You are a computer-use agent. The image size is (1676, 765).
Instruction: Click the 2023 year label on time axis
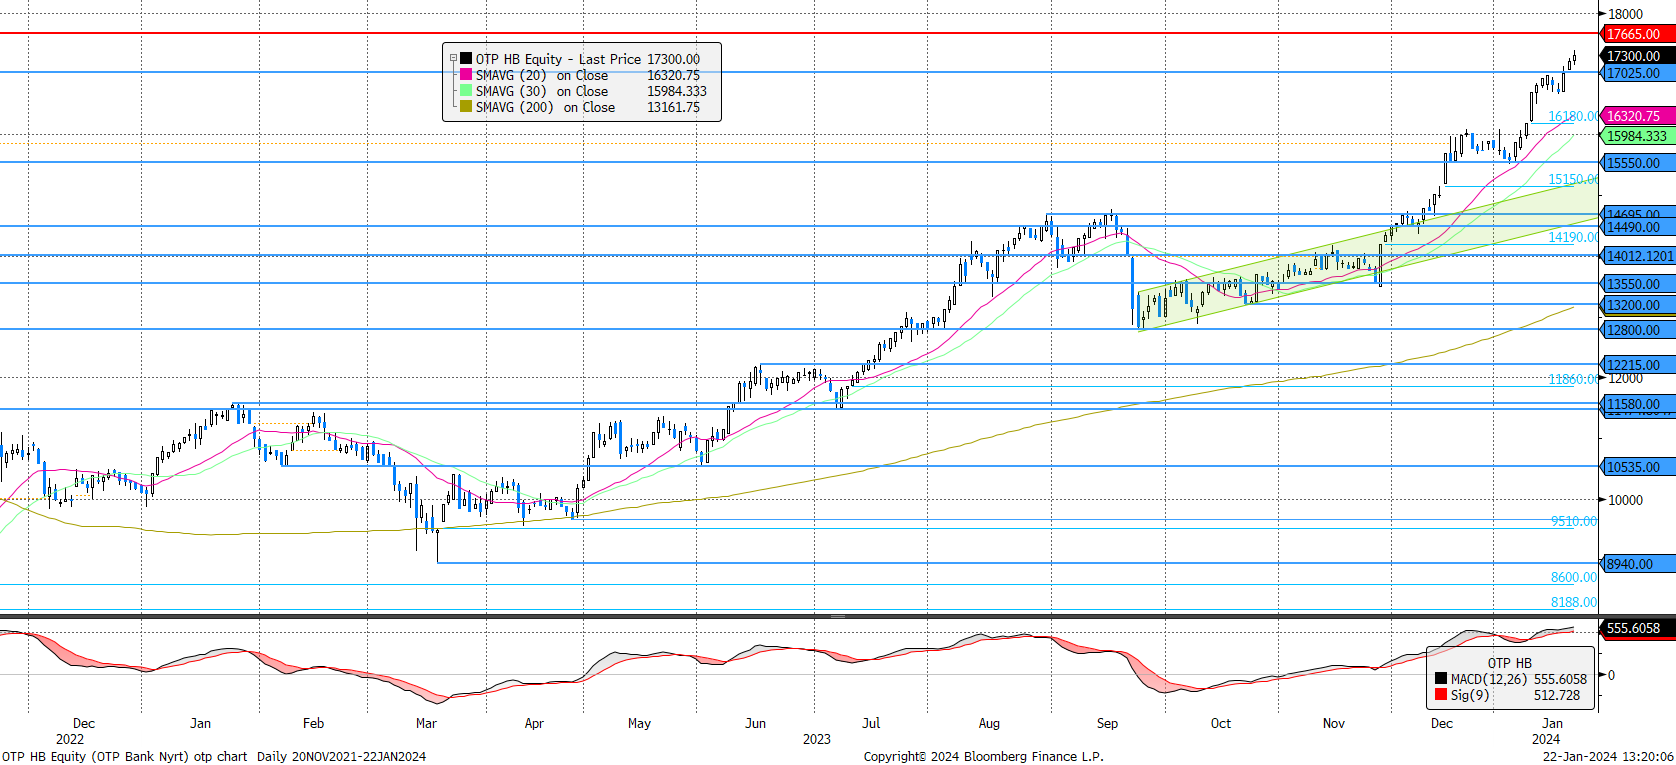click(x=817, y=739)
